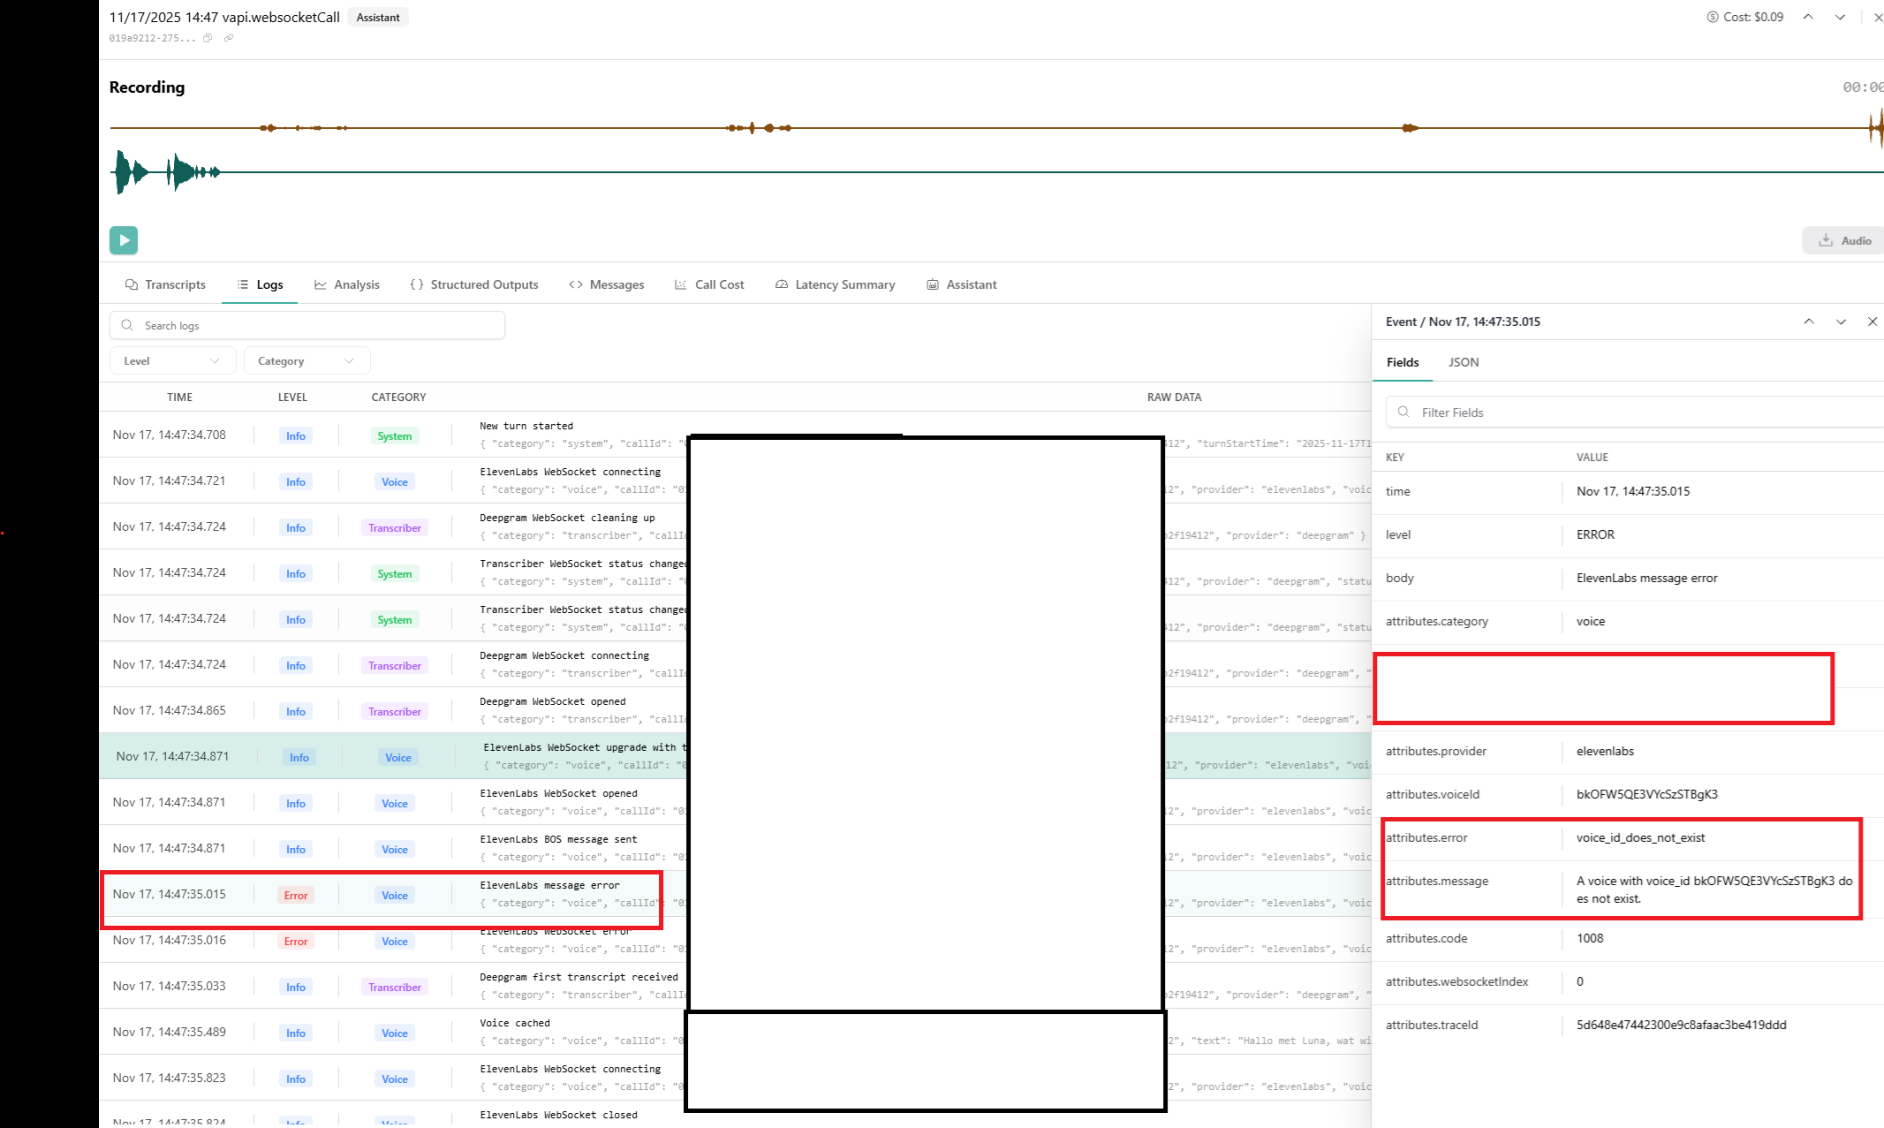Copy the call ID 019a9212-275
Screen dimensions: 1884x1128
click(207, 38)
